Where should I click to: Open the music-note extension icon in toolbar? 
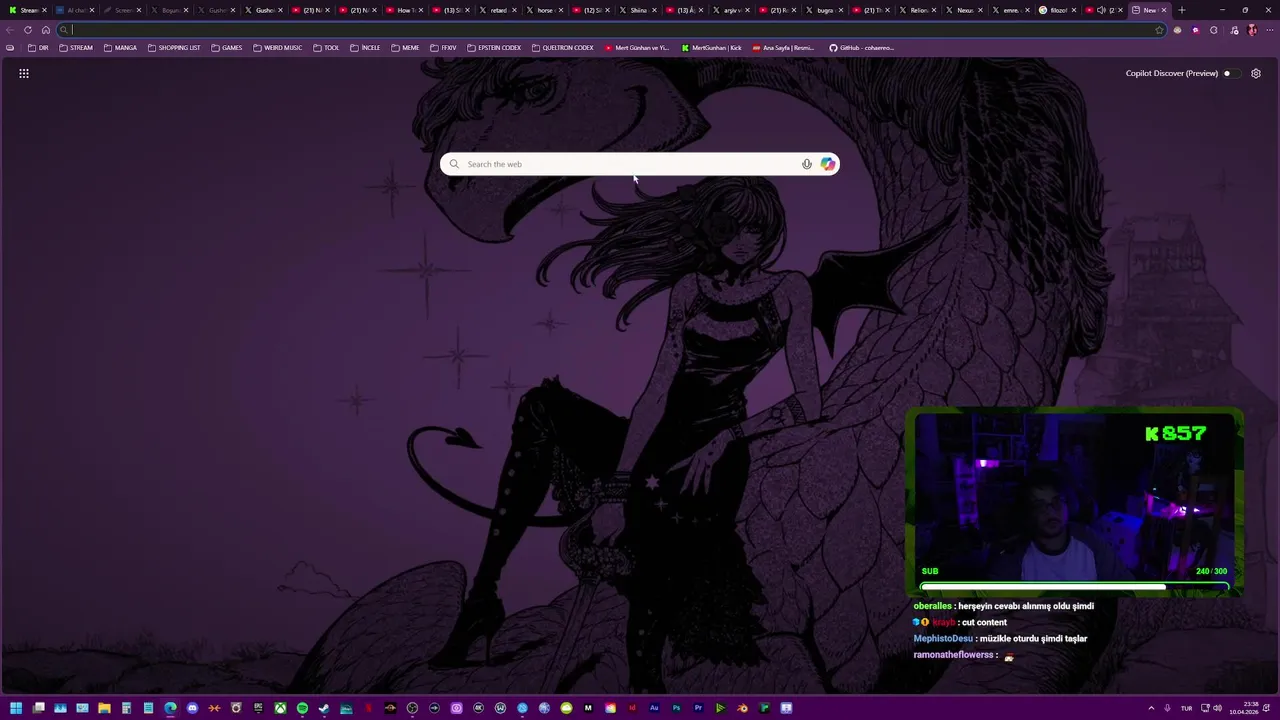tap(1233, 30)
